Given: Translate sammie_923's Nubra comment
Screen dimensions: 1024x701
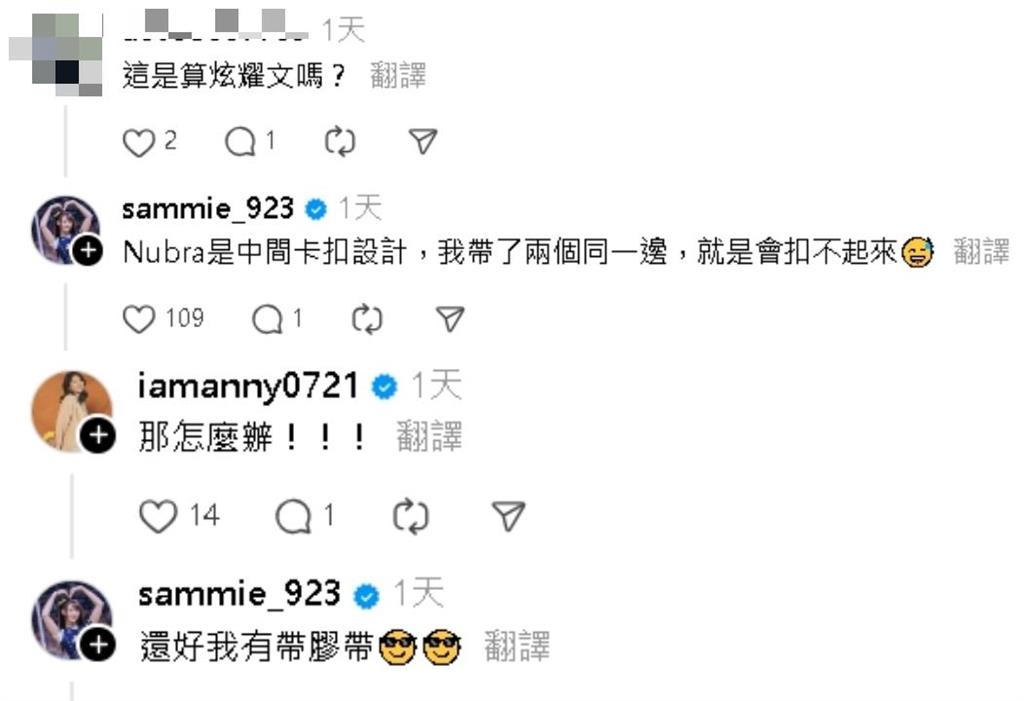Looking at the screenshot, I should coord(981,252).
